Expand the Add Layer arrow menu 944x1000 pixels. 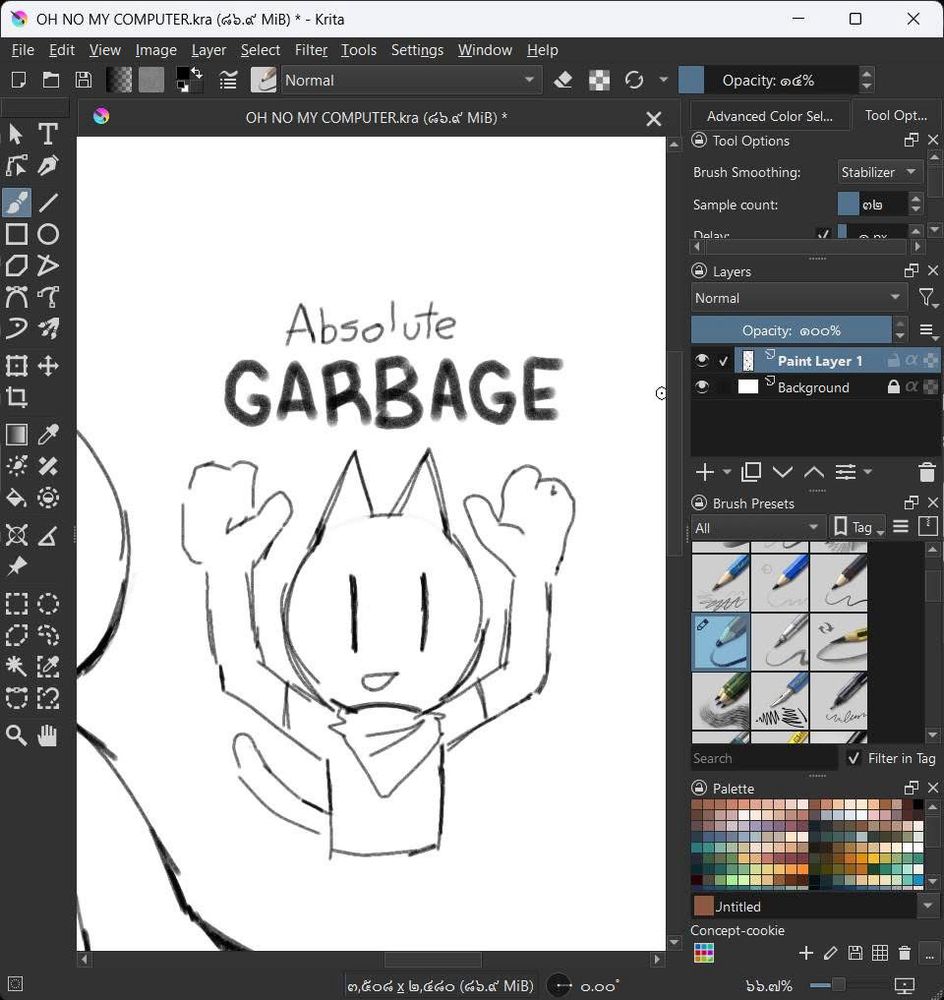click(x=727, y=472)
